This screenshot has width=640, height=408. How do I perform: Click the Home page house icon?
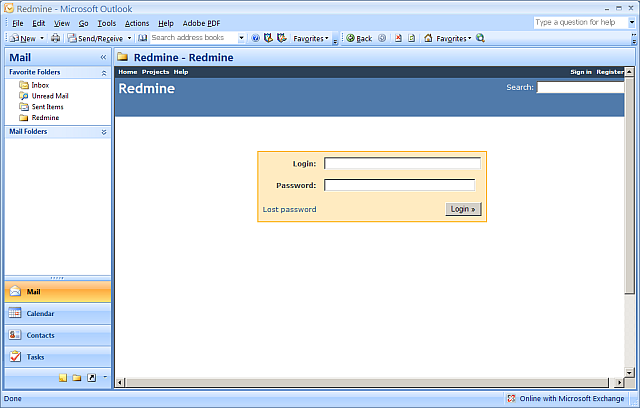point(428,38)
